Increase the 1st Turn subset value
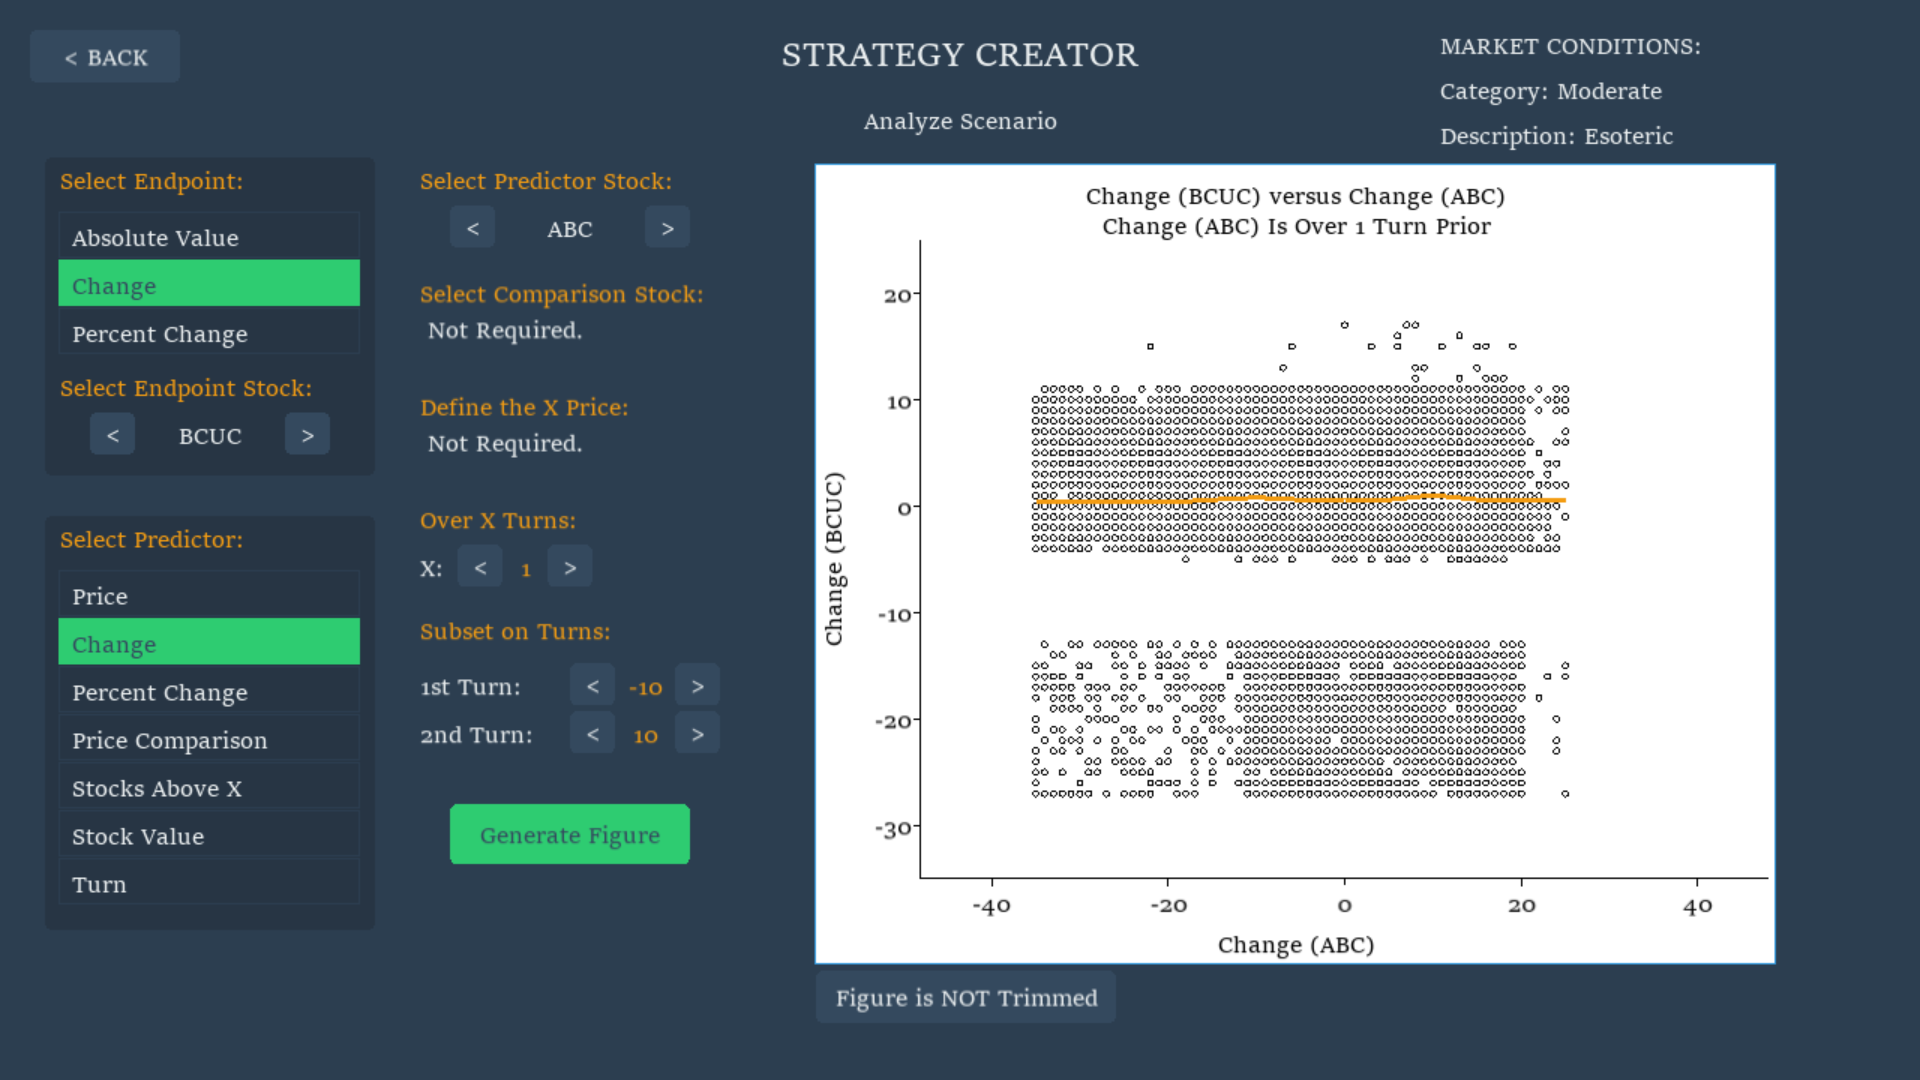Image resolution: width=1920 pixels, height=1080 pixels. (697, 686)
